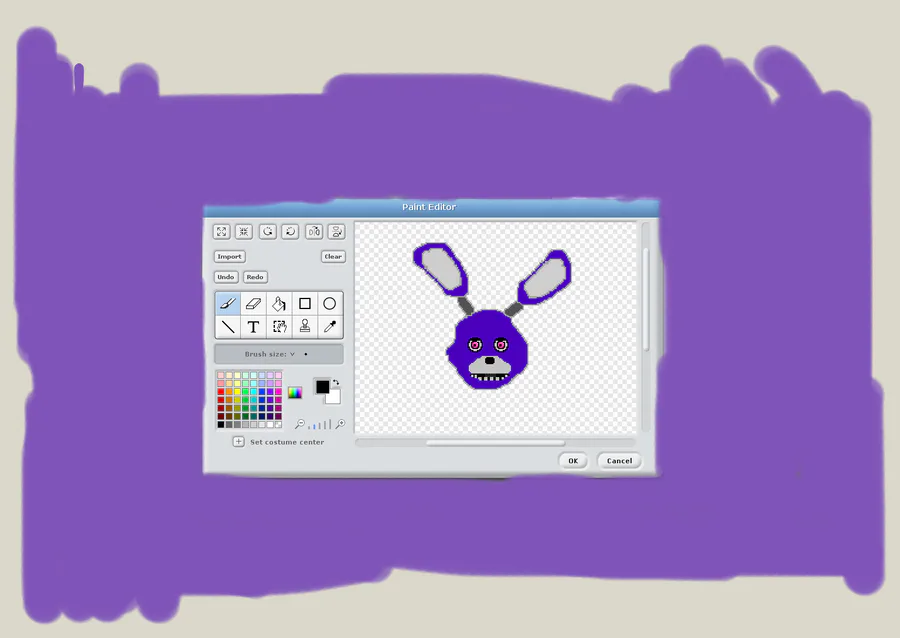Viewport: 900px width, 638px height.
Task: Click the Grow (enlarge) costume icon
Action: (222, 231)
